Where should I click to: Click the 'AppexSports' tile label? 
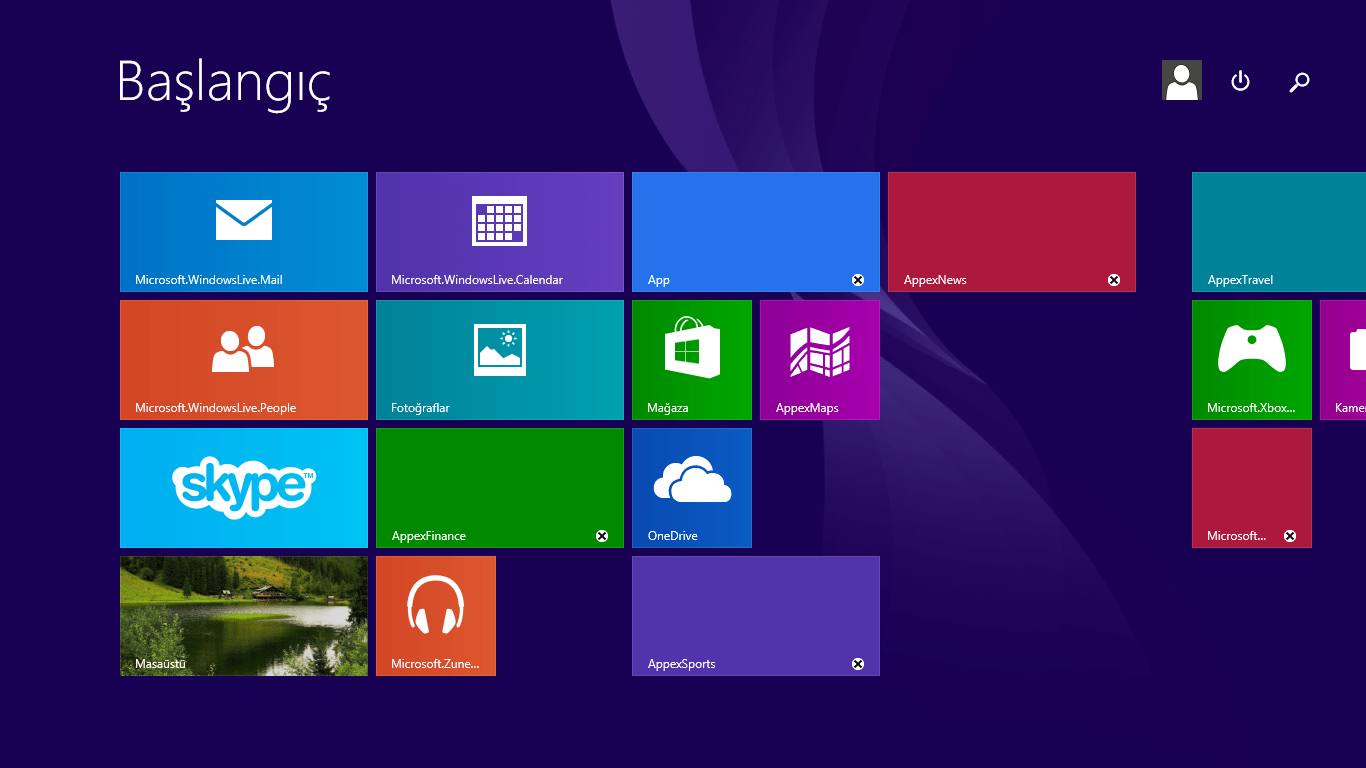[682, 664]
